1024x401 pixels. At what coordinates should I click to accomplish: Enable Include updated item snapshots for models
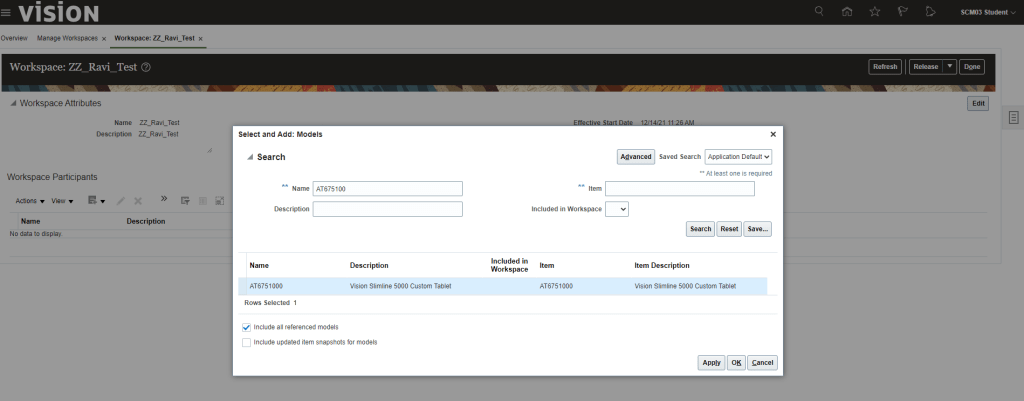(x=247, y=342)
